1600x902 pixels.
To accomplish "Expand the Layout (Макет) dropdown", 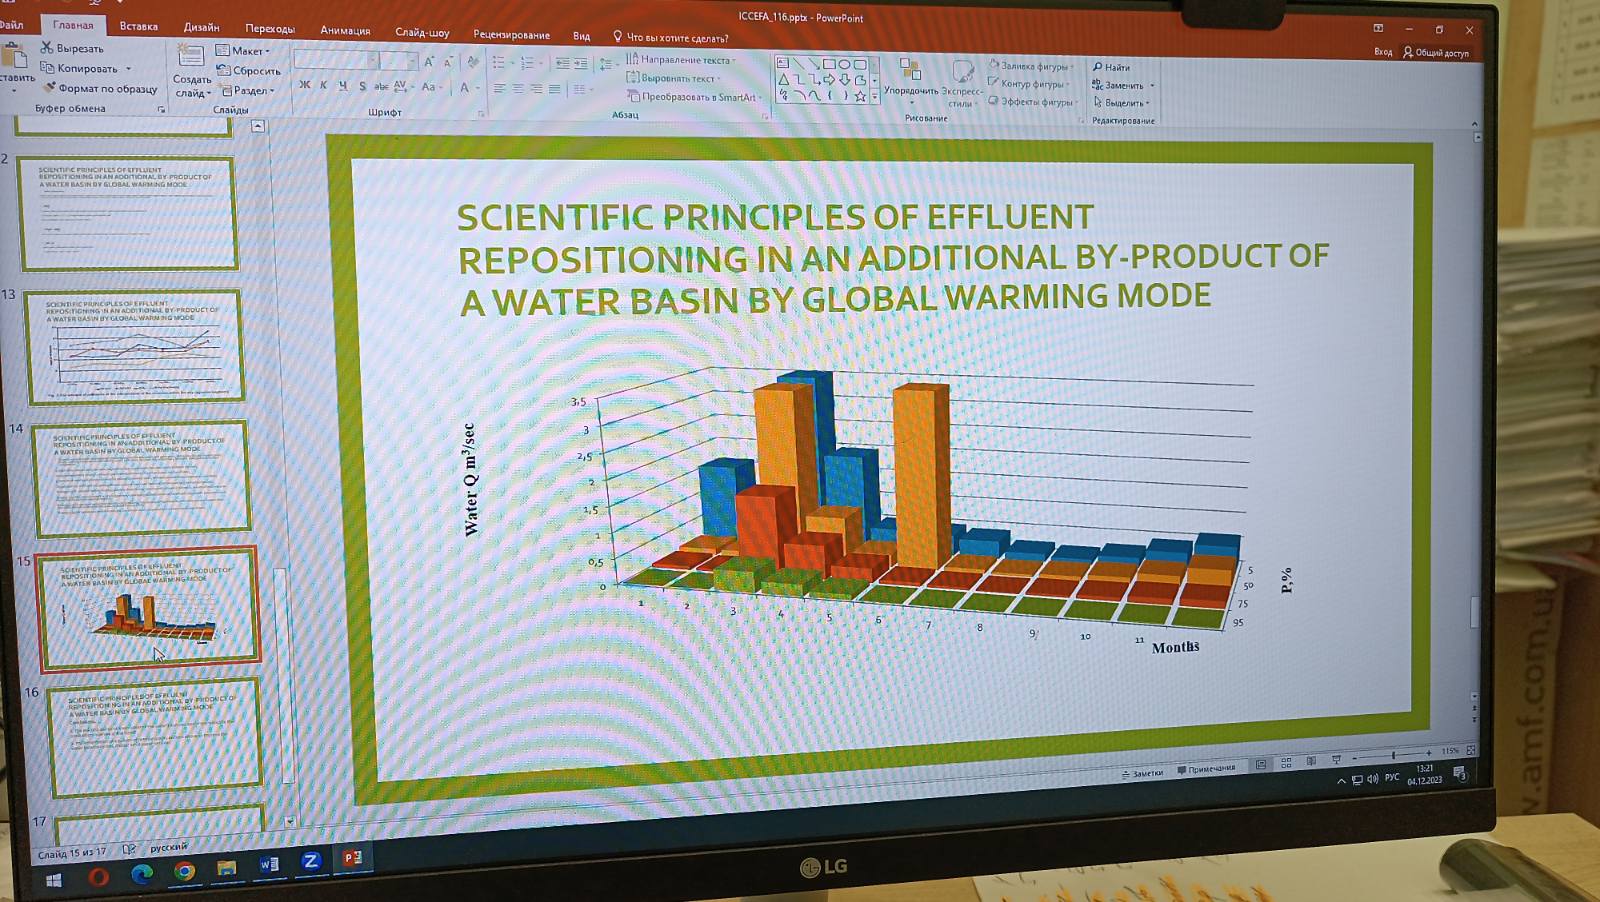I will pos(244,51).
